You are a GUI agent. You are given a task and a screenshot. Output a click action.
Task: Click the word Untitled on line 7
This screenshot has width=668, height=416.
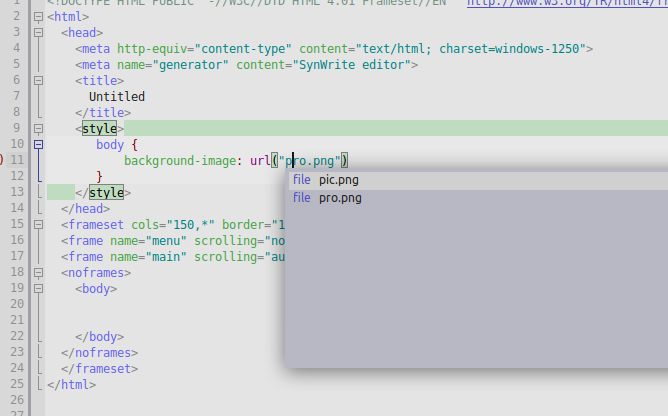click(117, 97)
